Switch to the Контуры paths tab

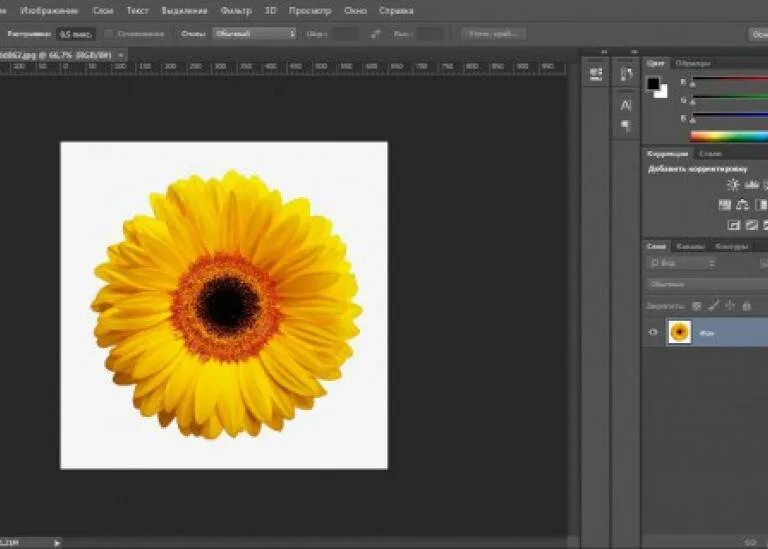point(731,246)
